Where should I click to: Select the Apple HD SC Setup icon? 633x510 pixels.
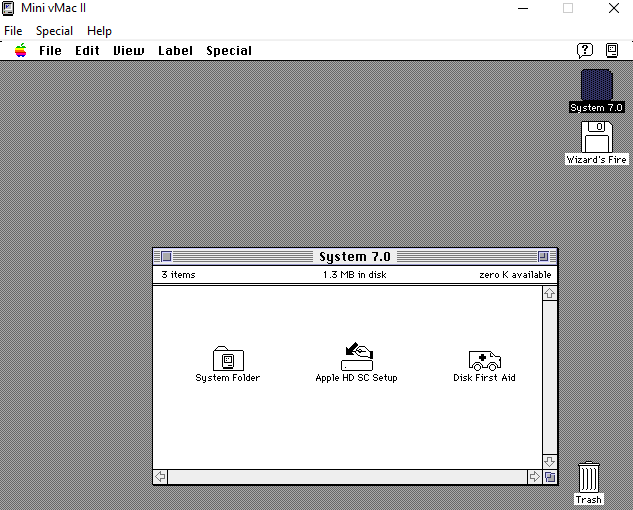click(357, 356)
